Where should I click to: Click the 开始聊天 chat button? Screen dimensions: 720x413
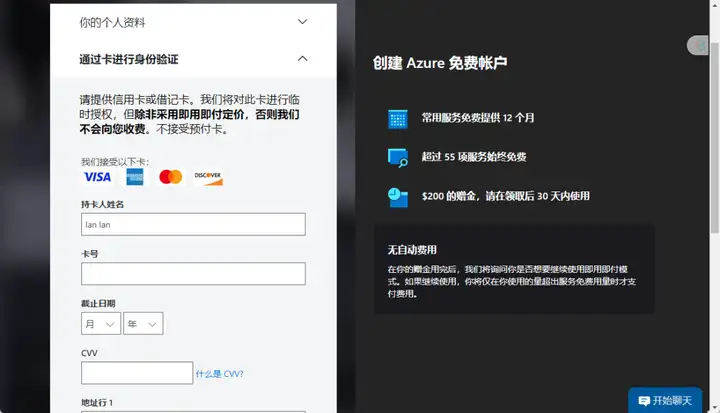(x=665, y=401)
